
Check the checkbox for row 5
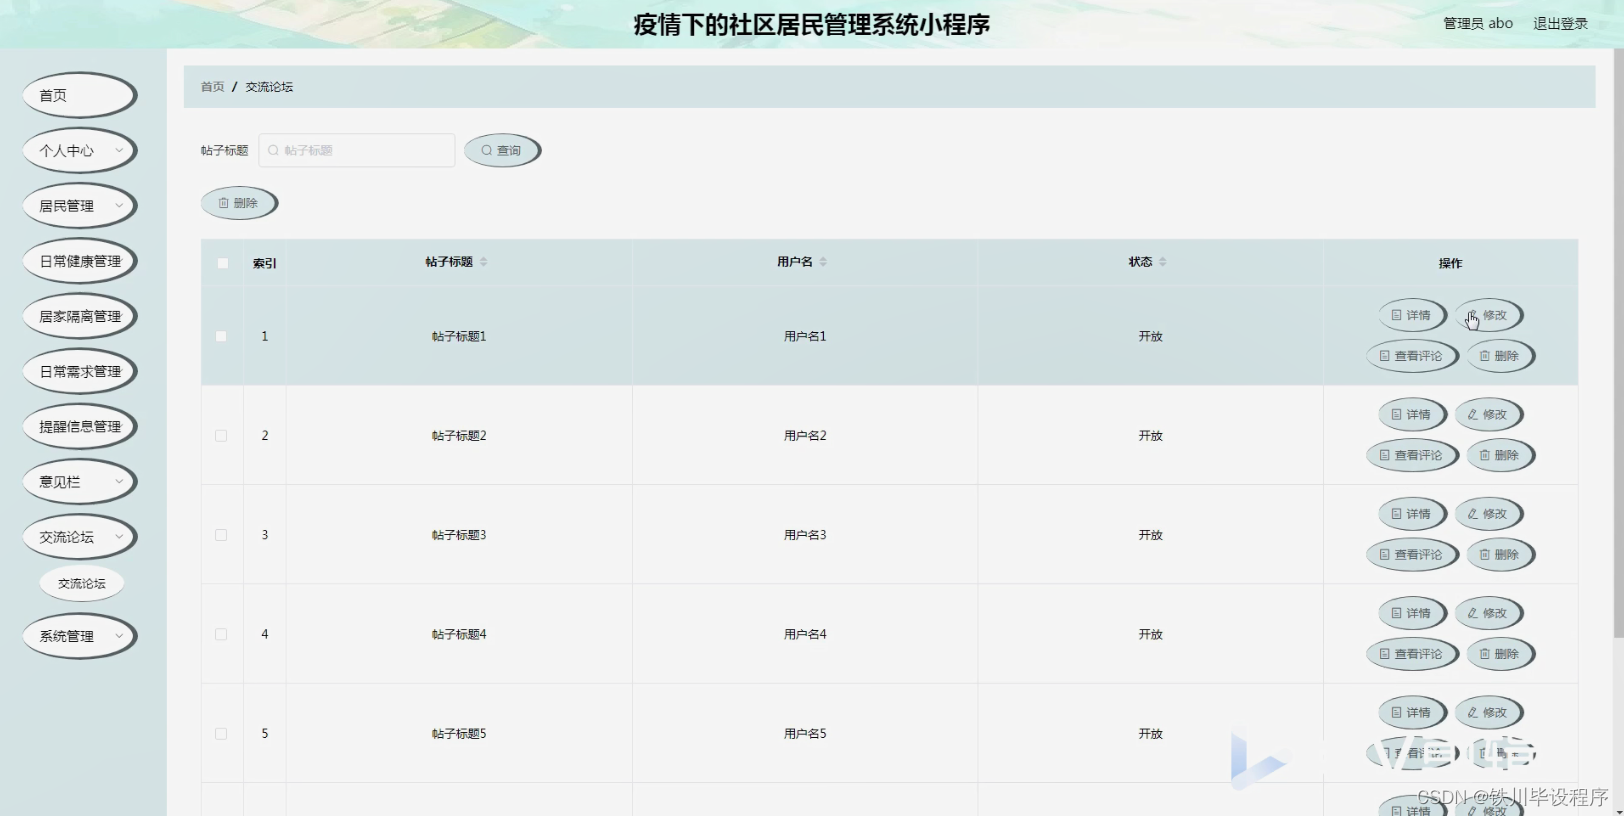[221, 733]
